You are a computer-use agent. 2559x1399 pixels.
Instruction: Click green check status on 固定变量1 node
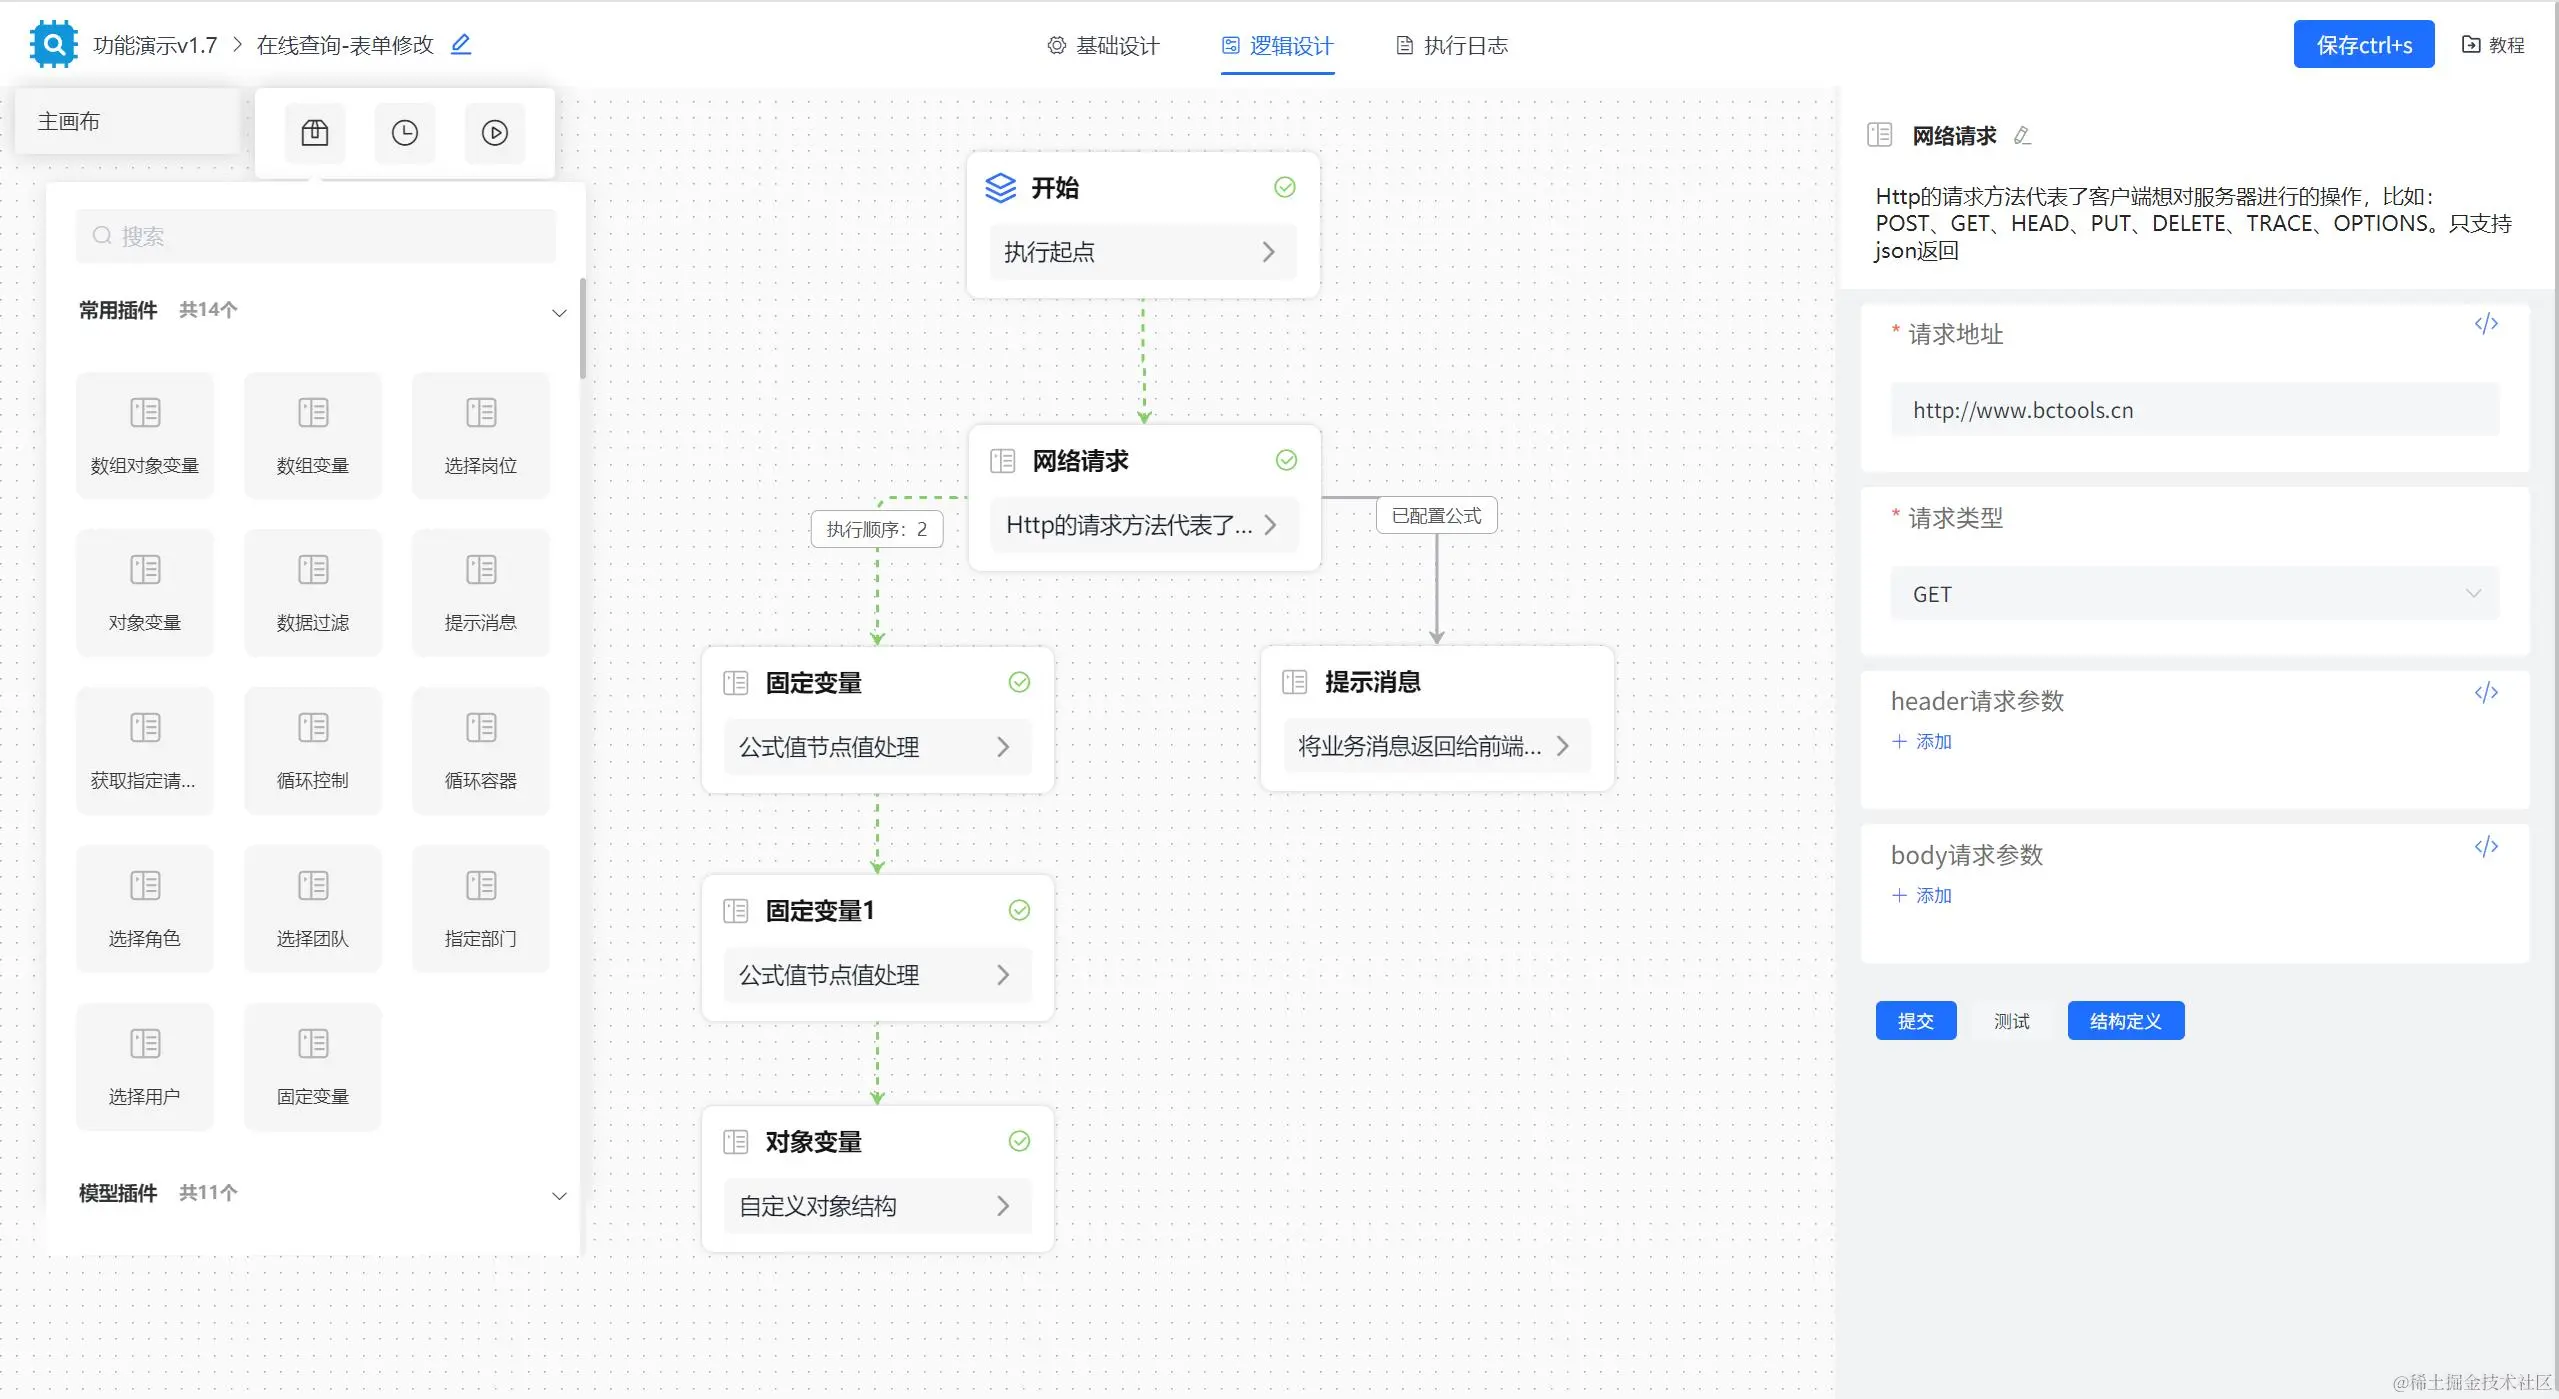tap(1019, 911)
